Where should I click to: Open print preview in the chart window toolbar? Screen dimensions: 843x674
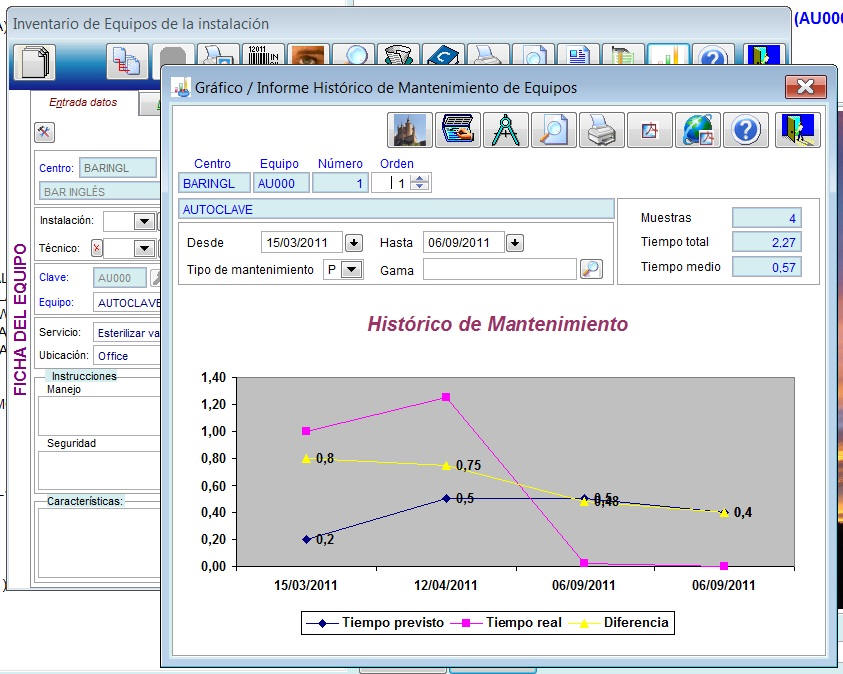pyautogui.click(x=554, y=130)
